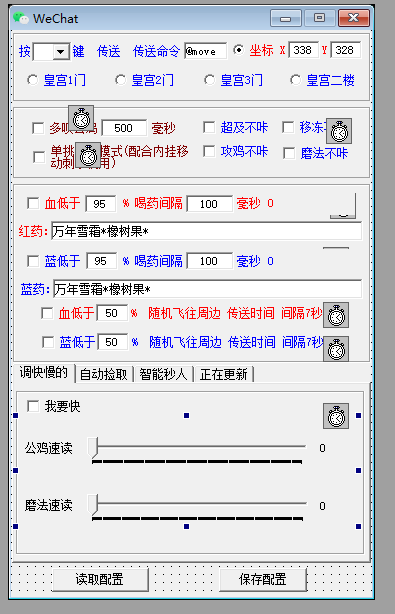The image size is (395, 614).
Task: Click the red 随机飞往周边 label
Action: (184, 313)
